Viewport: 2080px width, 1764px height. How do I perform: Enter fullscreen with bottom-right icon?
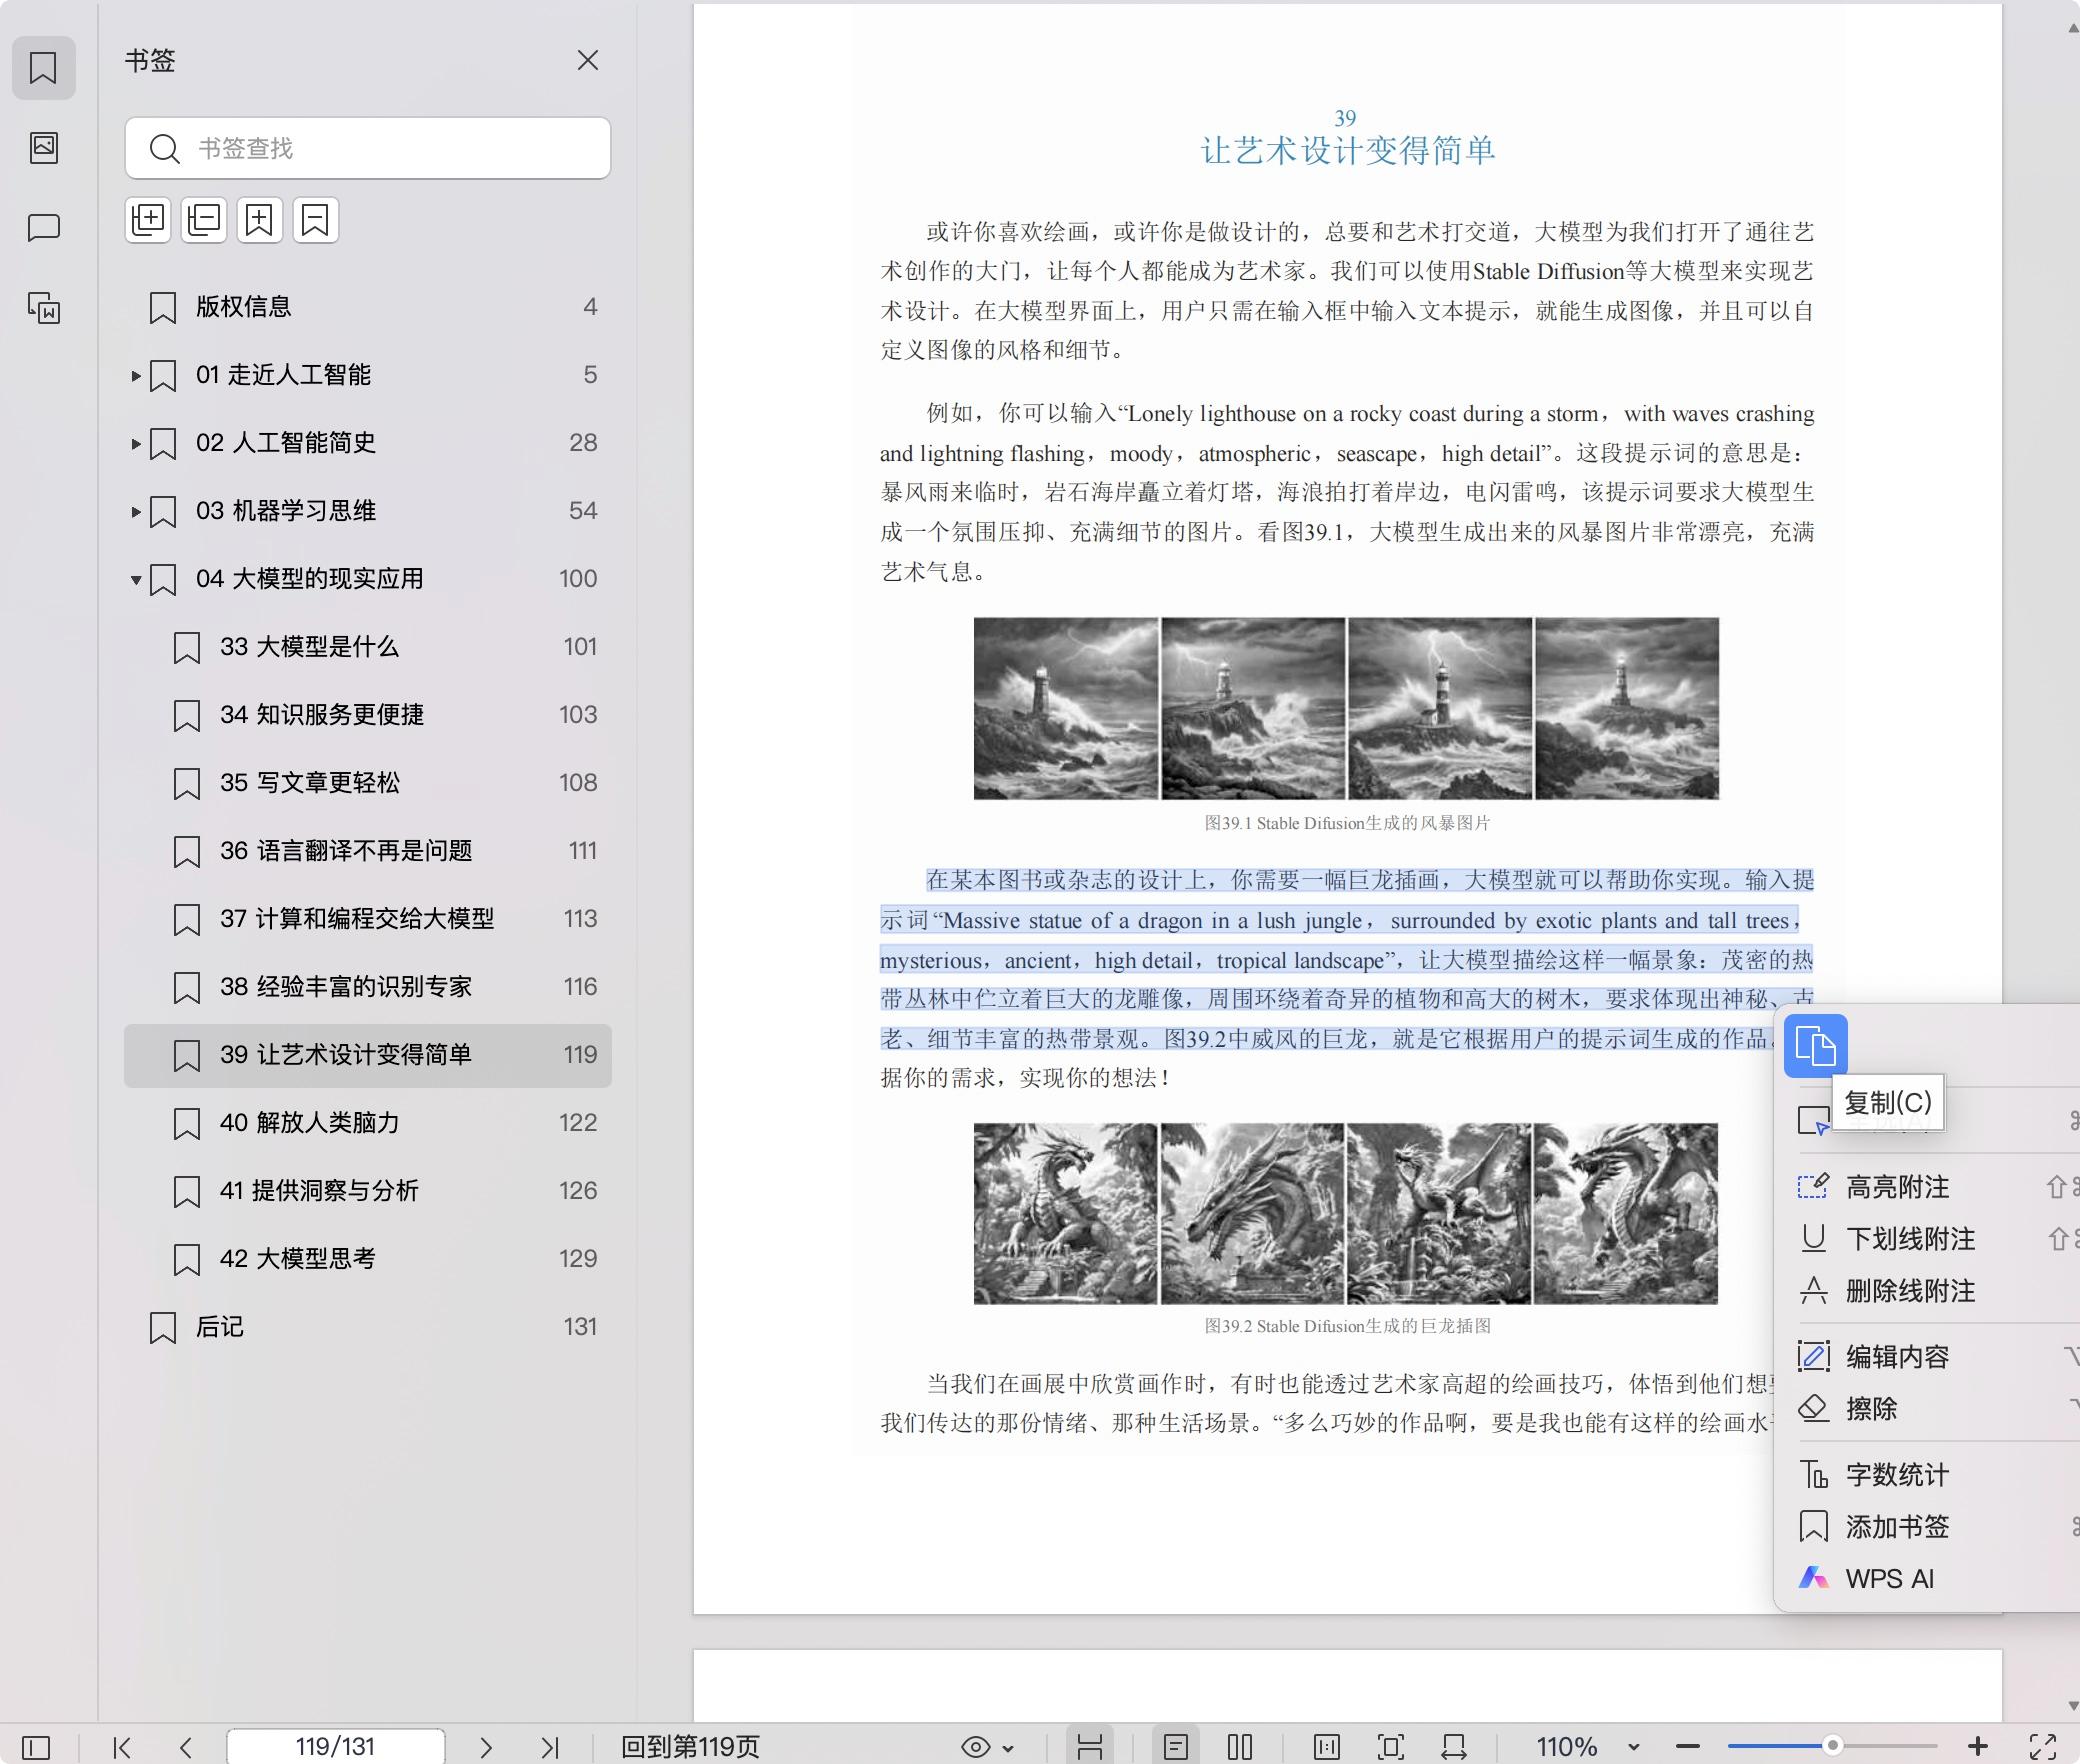click(x=2042, y=1747)
